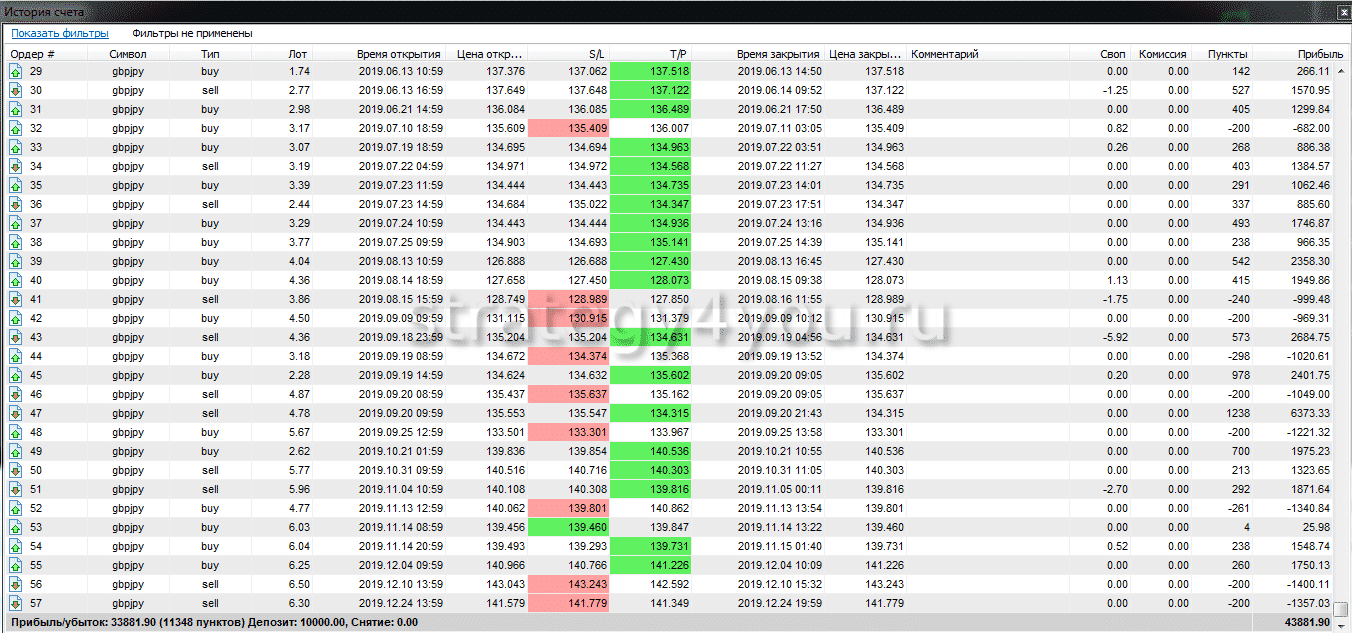The image size is (1352, 633).
Task: Click the sell icon for order 57
Action: (16, 603)
